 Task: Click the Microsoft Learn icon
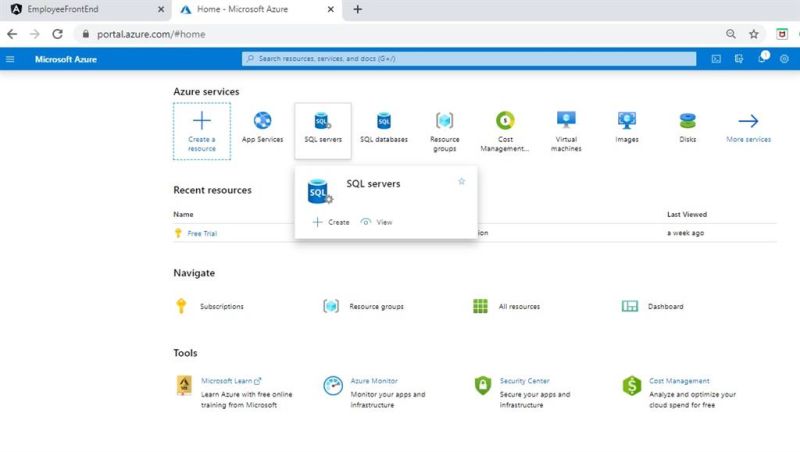tap(184, 386)
